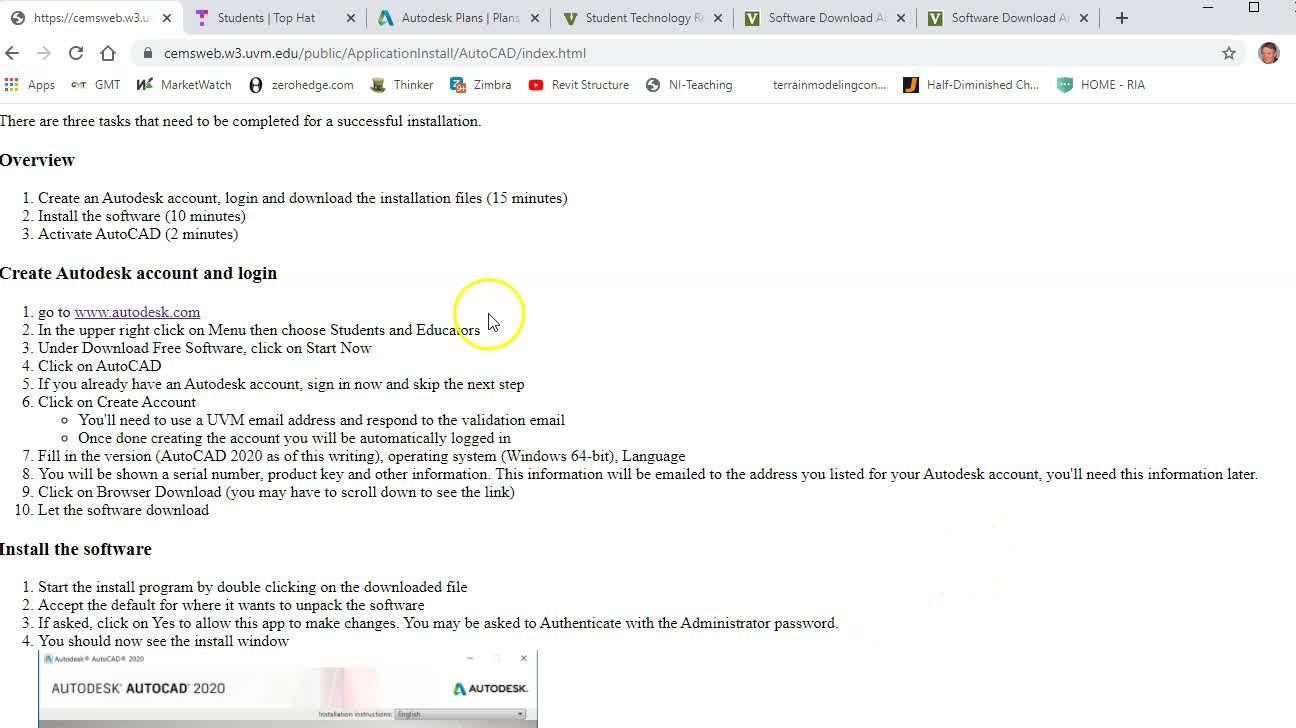Viewport: 1296px width, 728px height.
Task: Click 'Accept the default for where' step text
Action: (x=231, y=605)
